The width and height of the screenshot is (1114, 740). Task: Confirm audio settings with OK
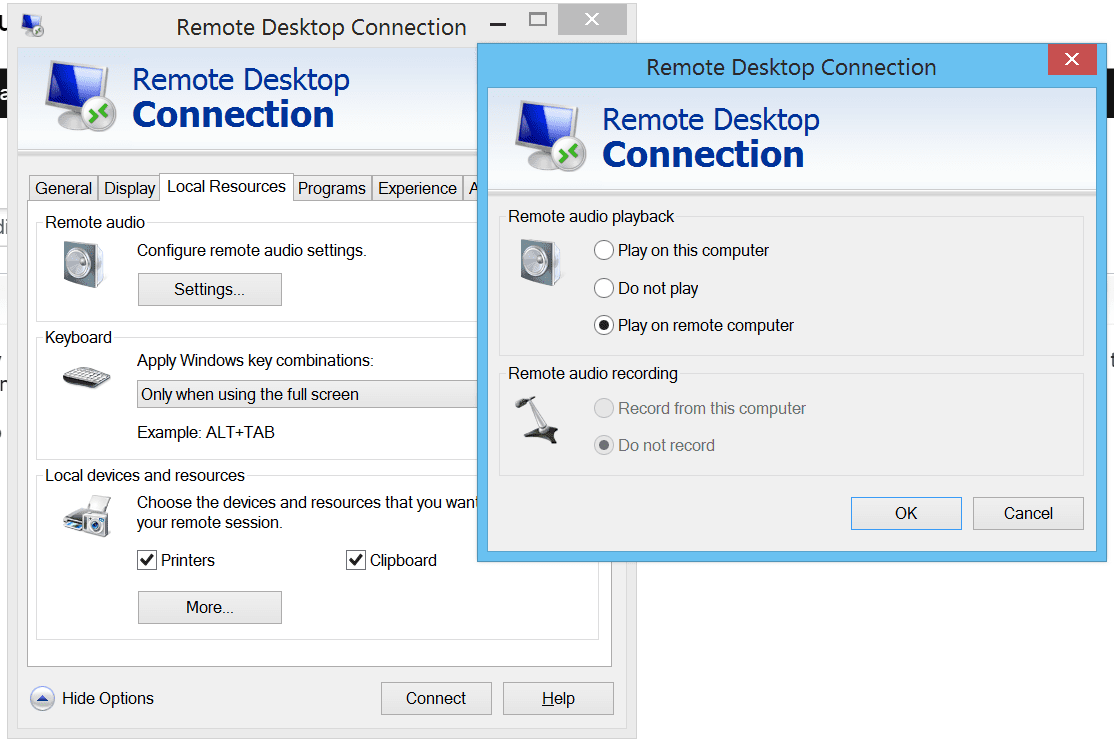point(906,513)
